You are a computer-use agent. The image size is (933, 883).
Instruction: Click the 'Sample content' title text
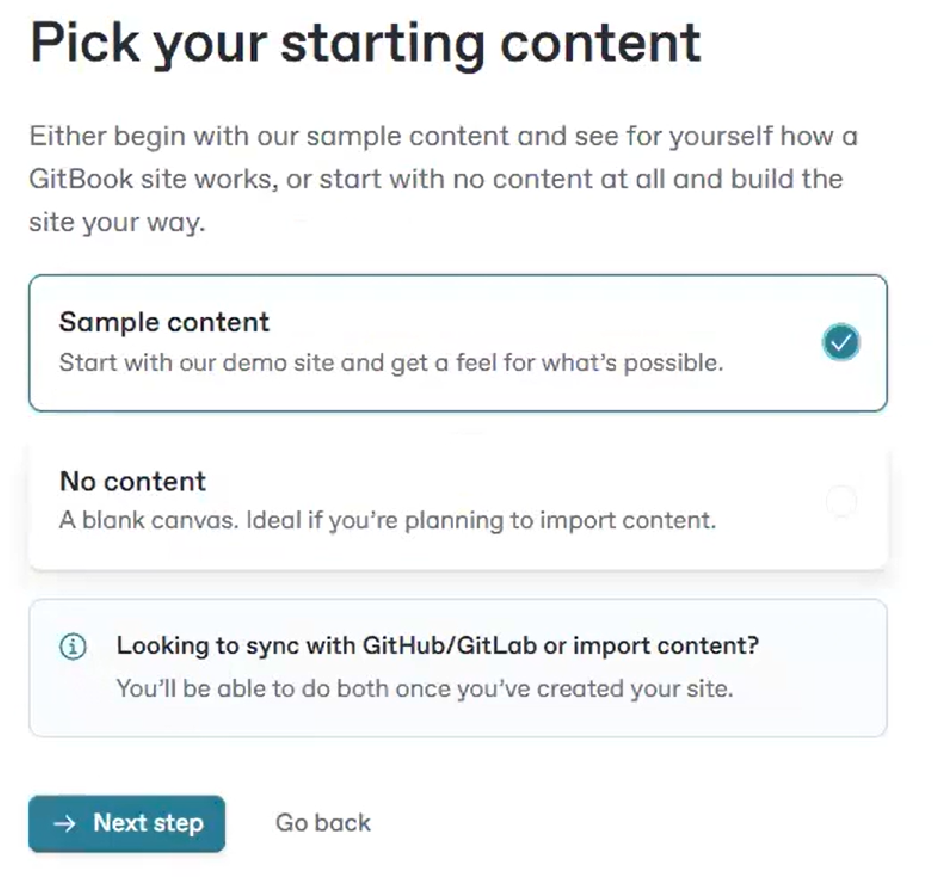point(164,322)
